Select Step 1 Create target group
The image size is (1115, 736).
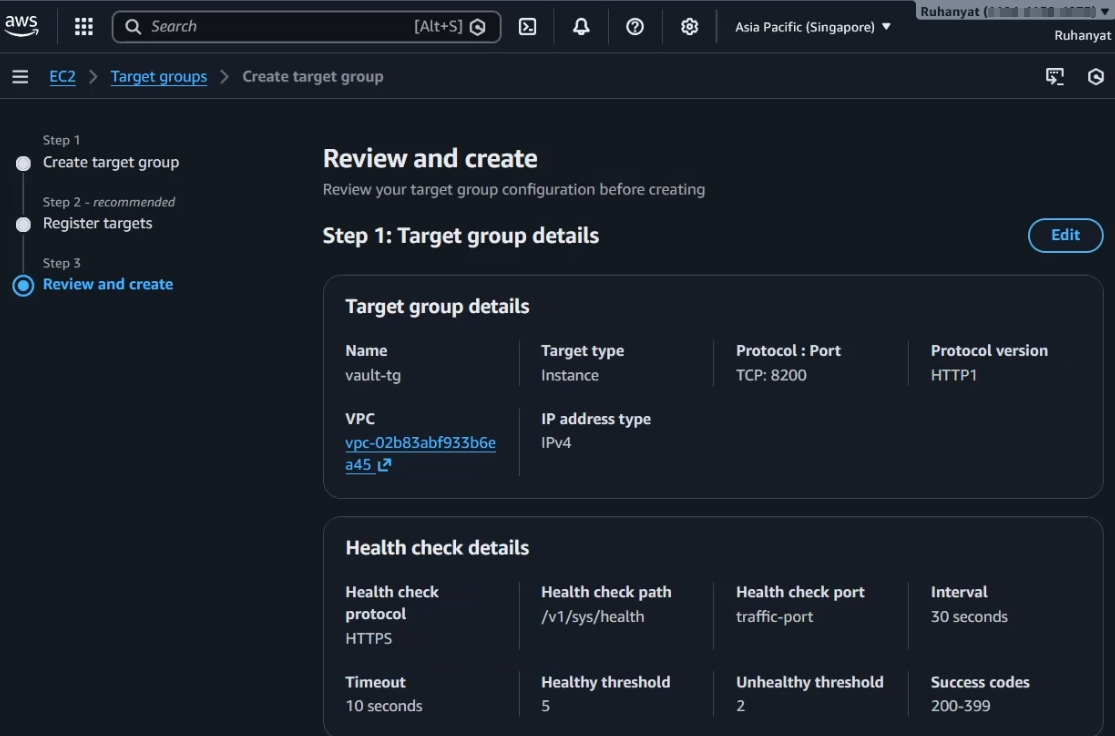[111, 162]
